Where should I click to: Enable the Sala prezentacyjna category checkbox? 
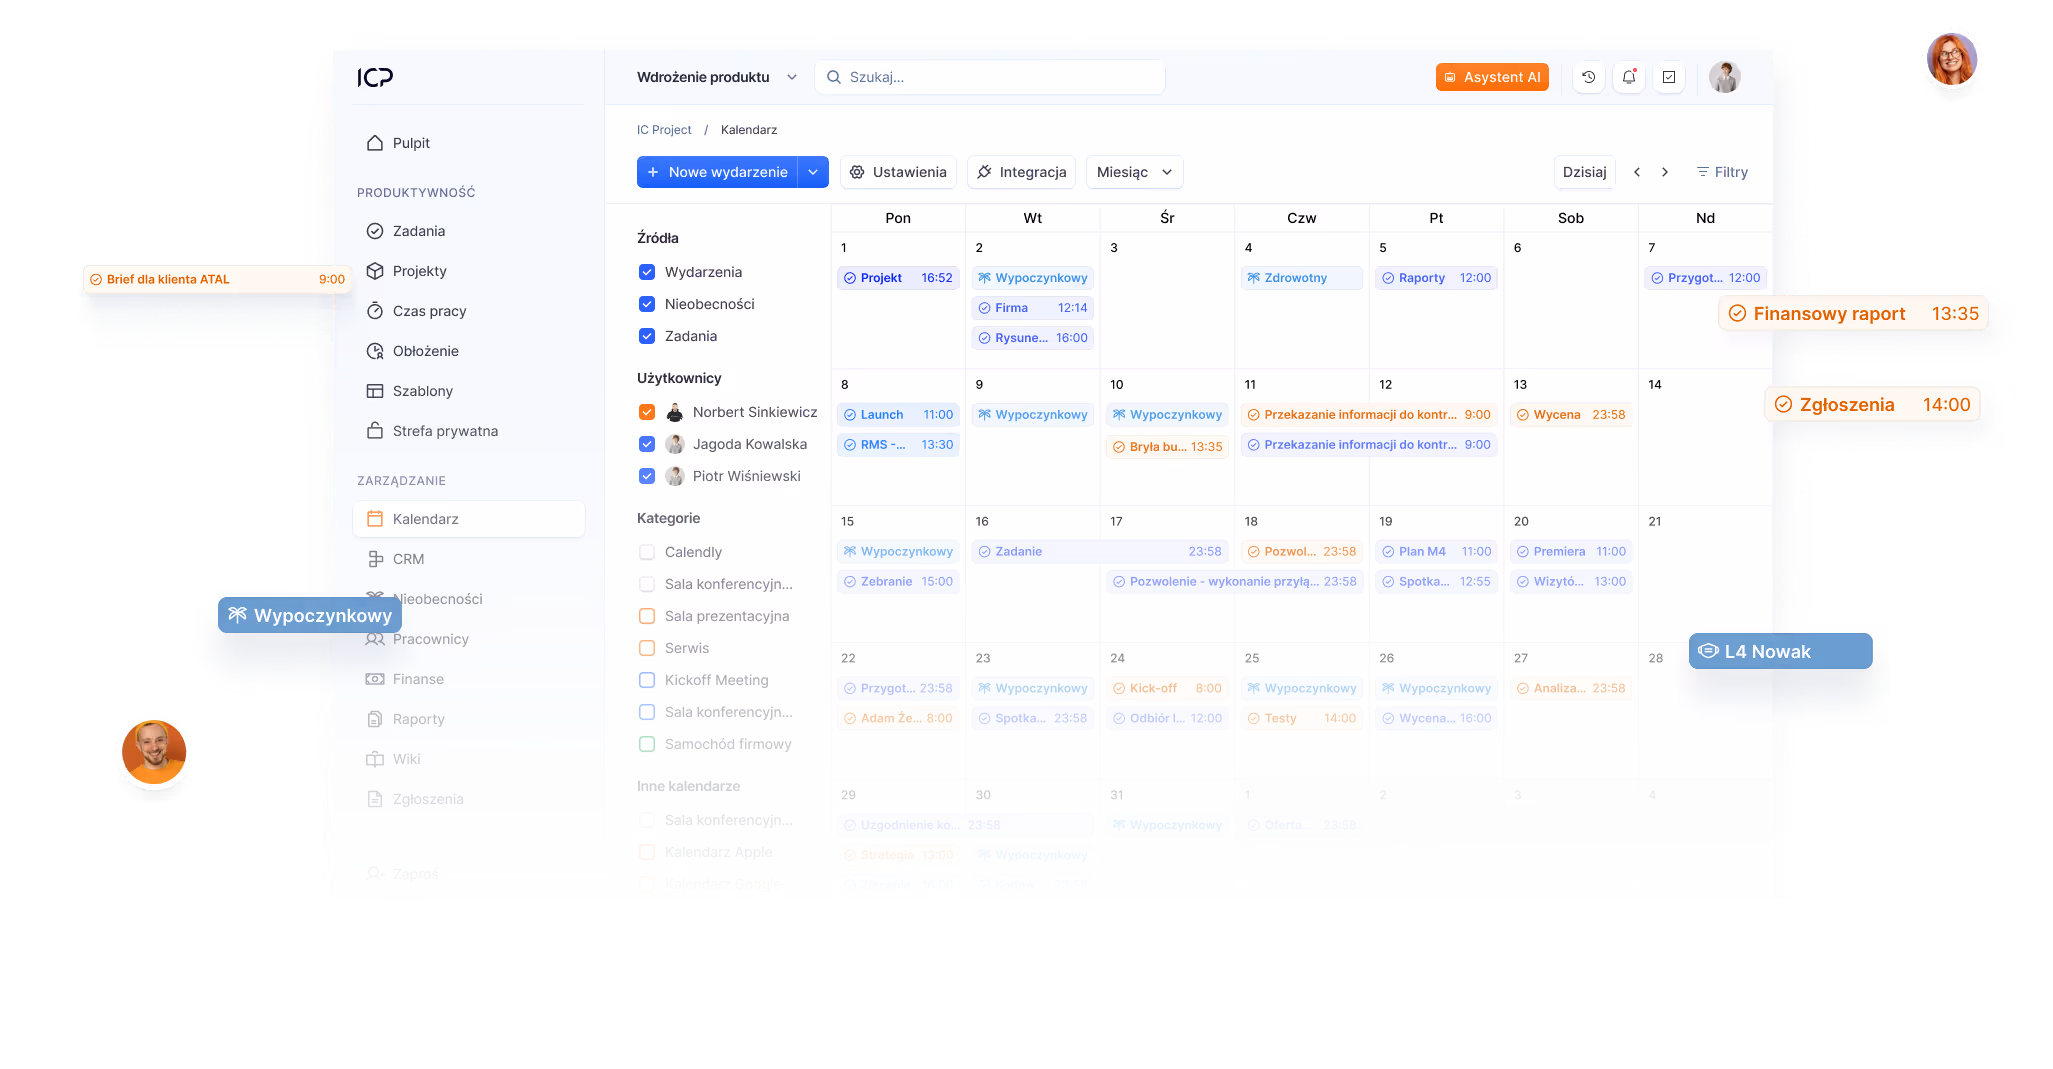click(647, 616)
